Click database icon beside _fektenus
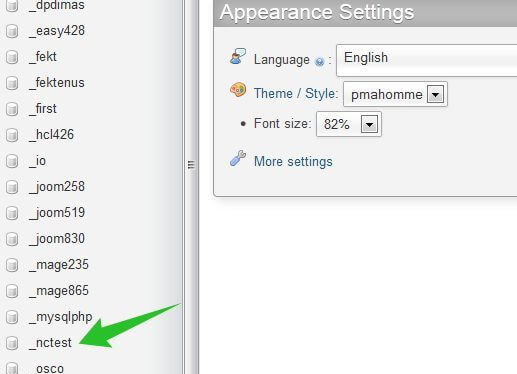 tap(12, 83)
